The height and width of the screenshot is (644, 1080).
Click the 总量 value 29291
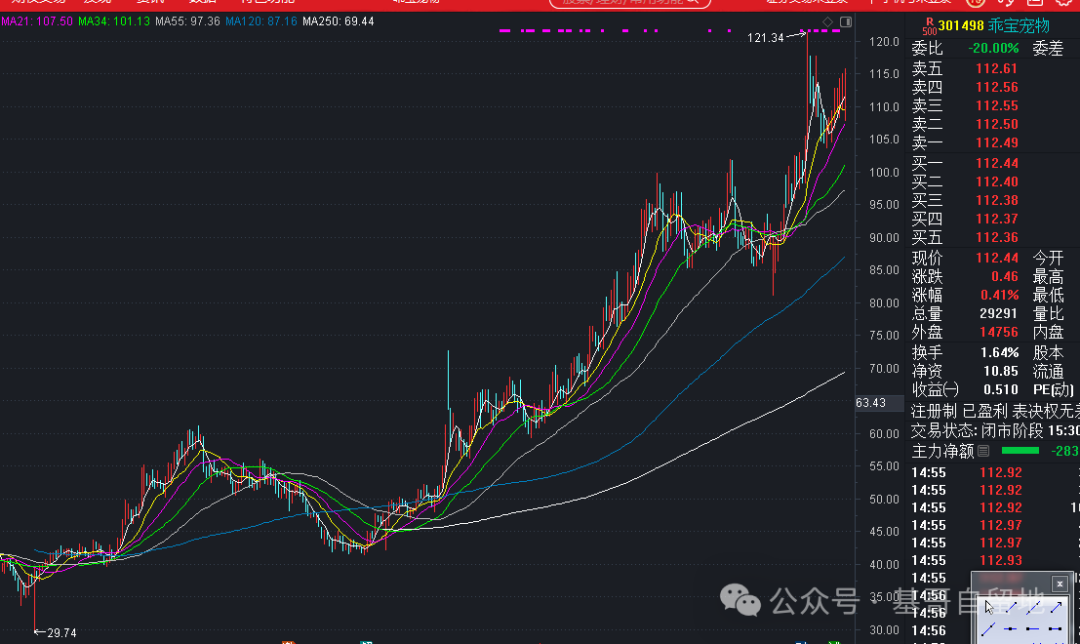(x=999, y=314)
